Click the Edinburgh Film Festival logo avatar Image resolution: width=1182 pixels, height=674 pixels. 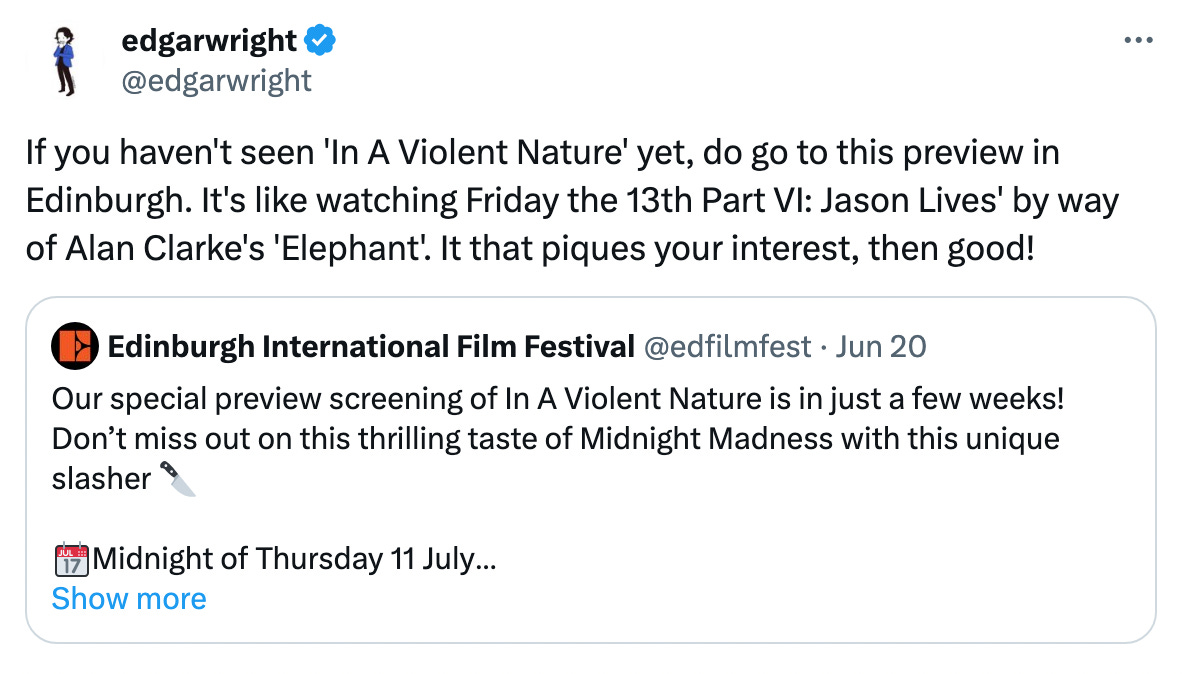pyautogui.click(x=75, y=346)
